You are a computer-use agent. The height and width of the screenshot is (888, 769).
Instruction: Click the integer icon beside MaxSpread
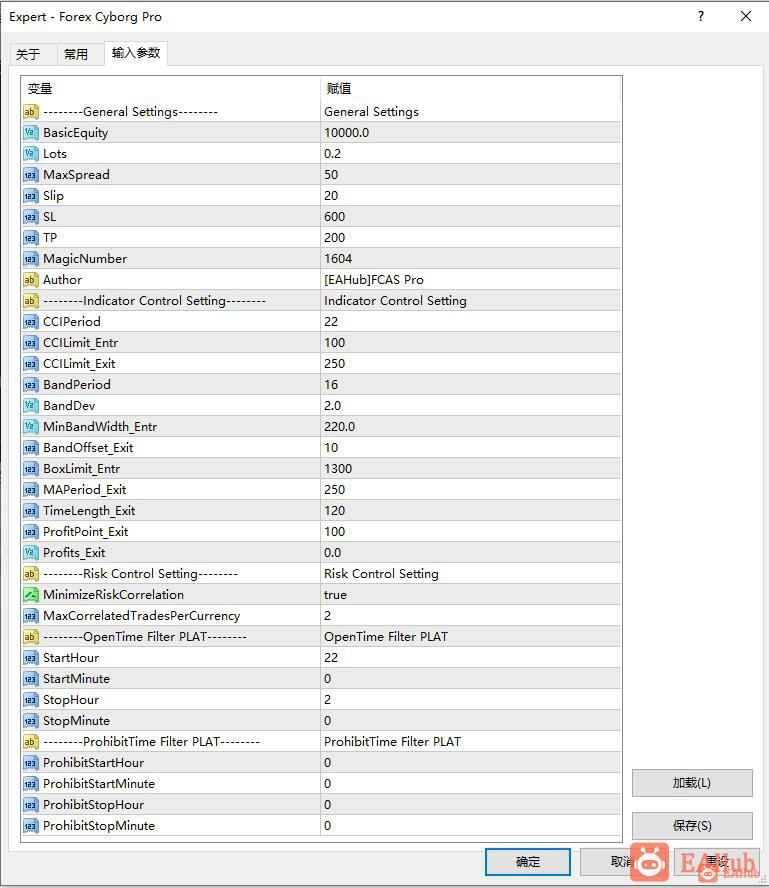(x=31, y=174)
